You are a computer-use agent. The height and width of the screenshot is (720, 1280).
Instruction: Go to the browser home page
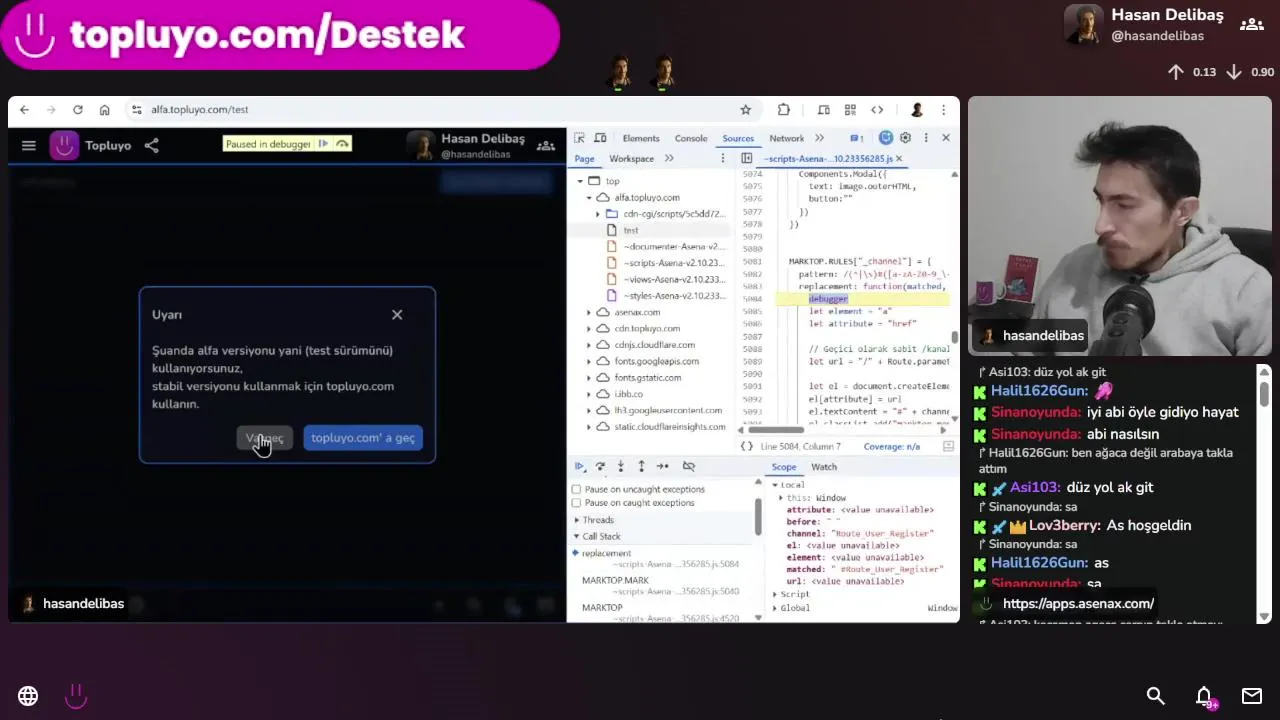point(104,110)
